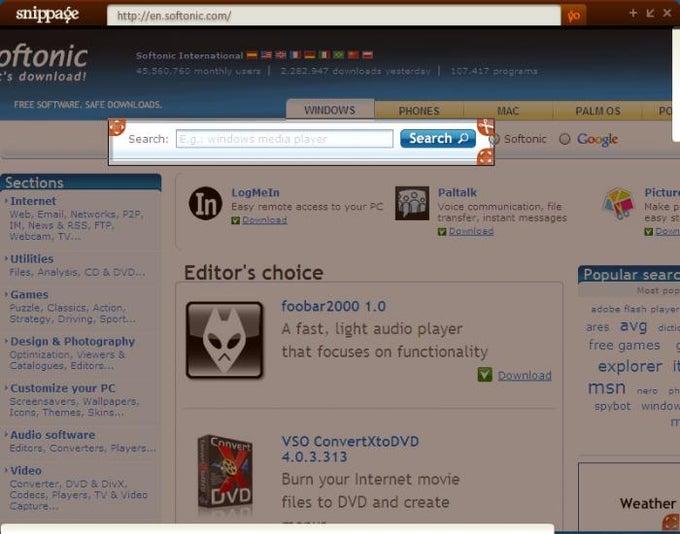The width and height of the screenshot is (680, 534).
Task: Click the orange go button beside URL
Action: coord(573,16)
